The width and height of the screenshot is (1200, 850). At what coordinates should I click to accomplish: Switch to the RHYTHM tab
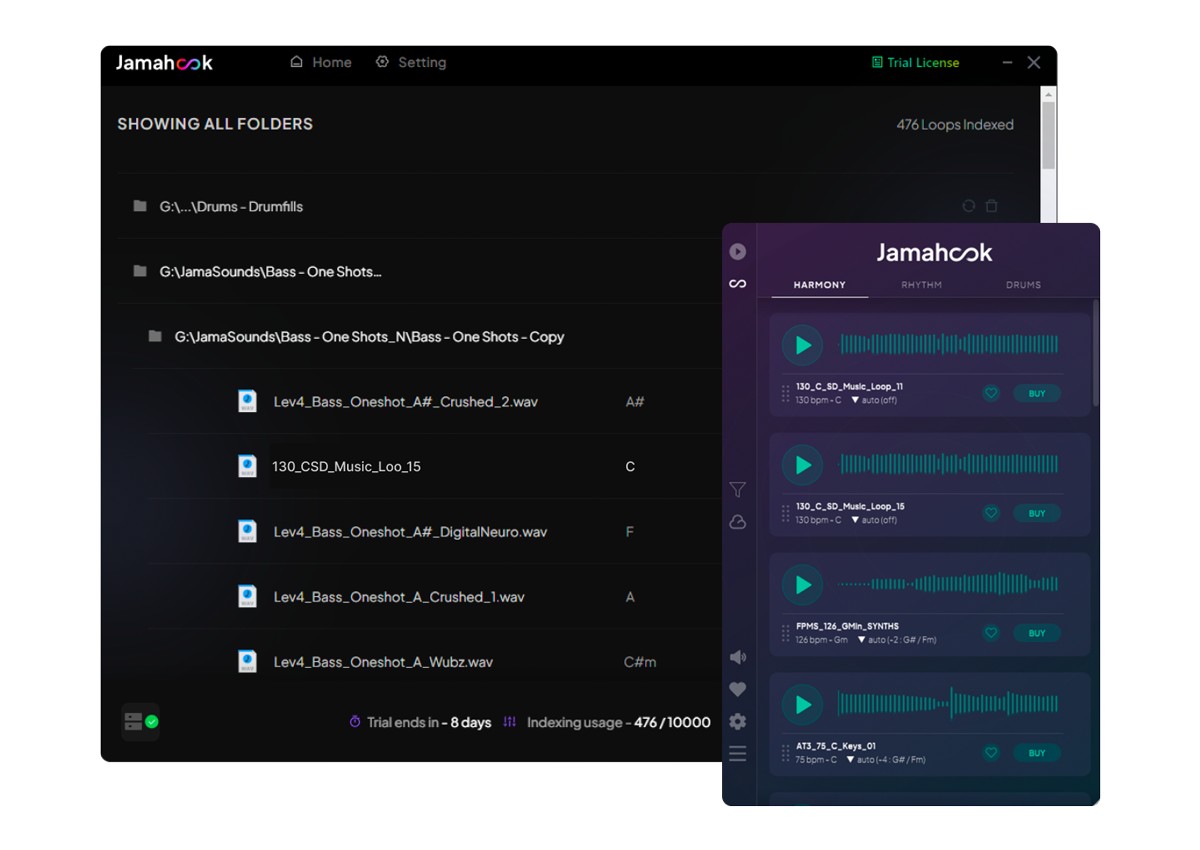pos(922,285)
